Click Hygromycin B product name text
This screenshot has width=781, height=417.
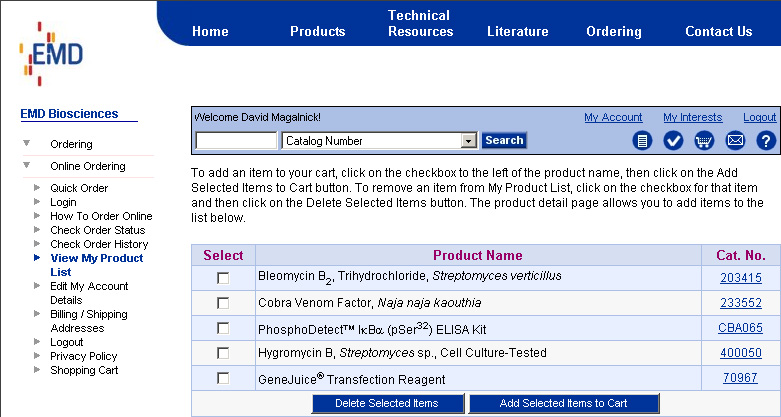click(402, 353)
